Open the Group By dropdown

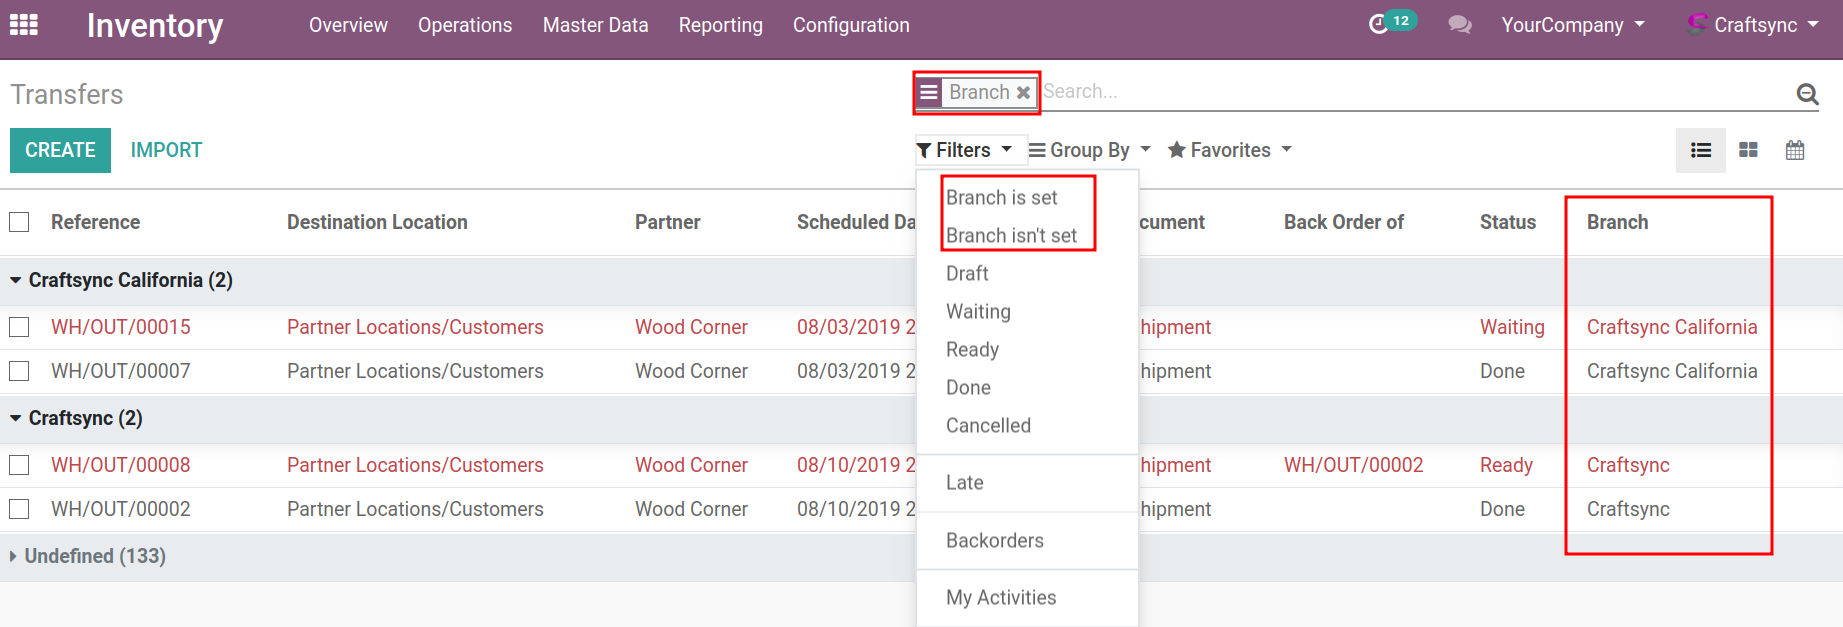pos(1089,150)
